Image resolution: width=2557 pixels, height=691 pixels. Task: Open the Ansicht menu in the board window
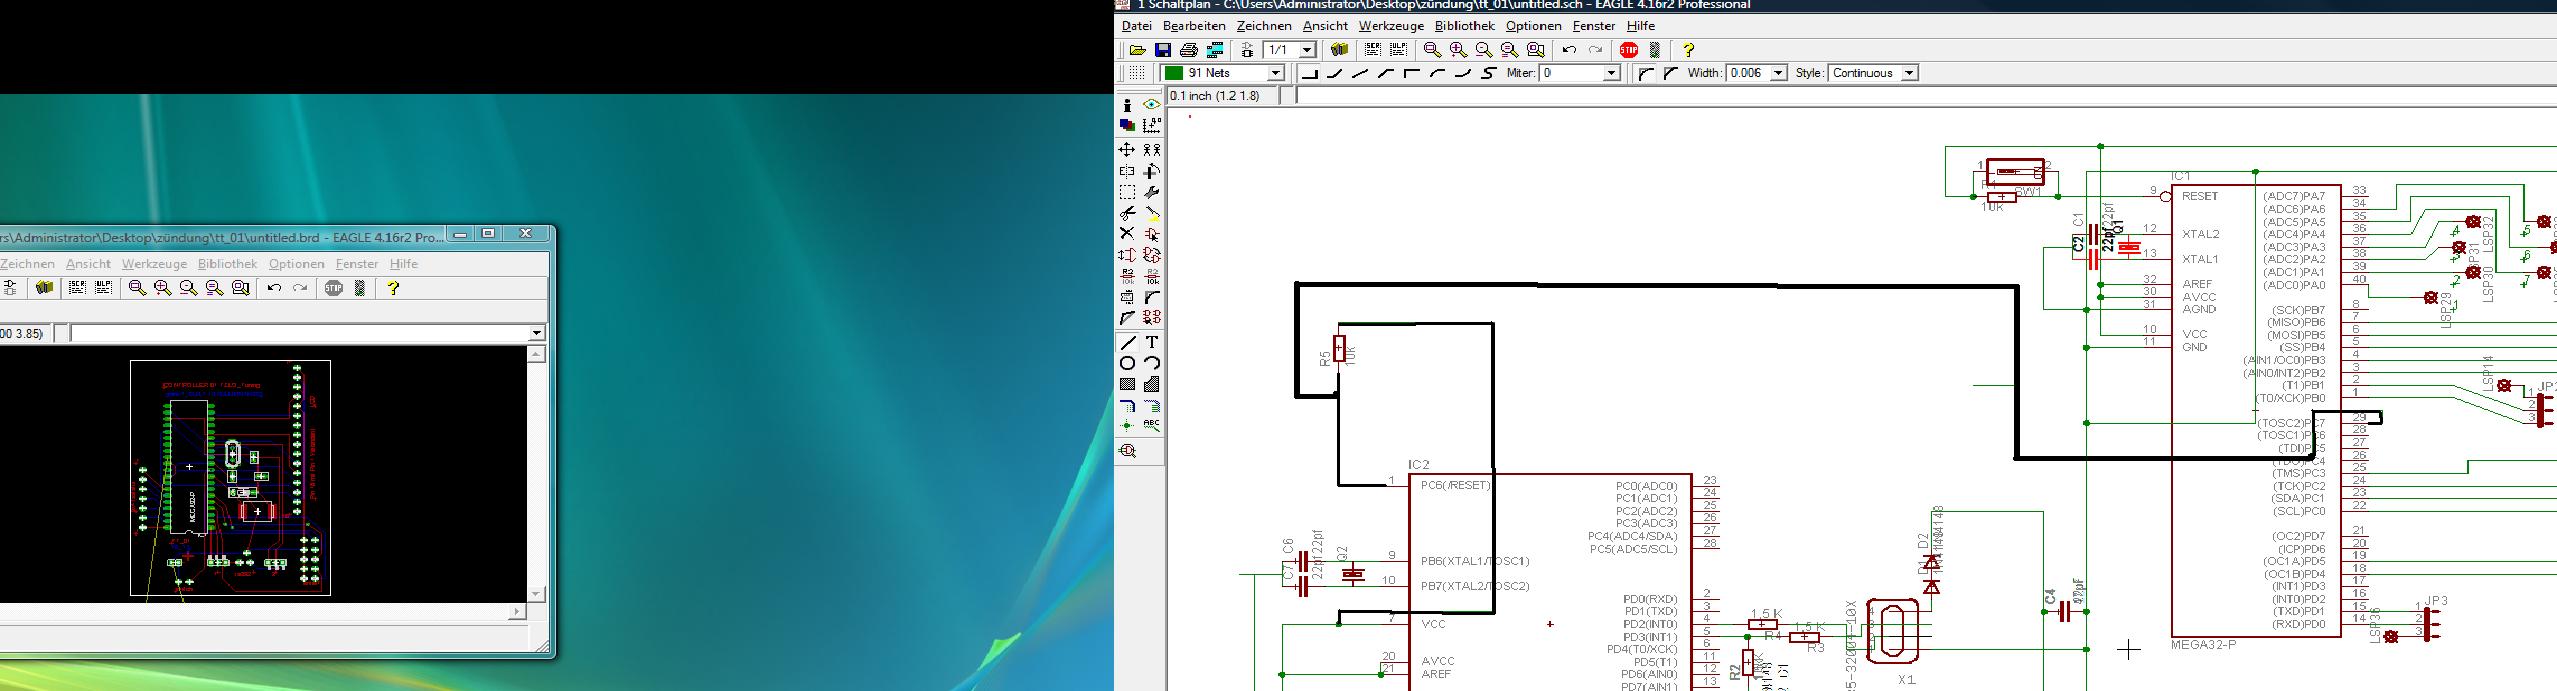[x=88, y=264]
